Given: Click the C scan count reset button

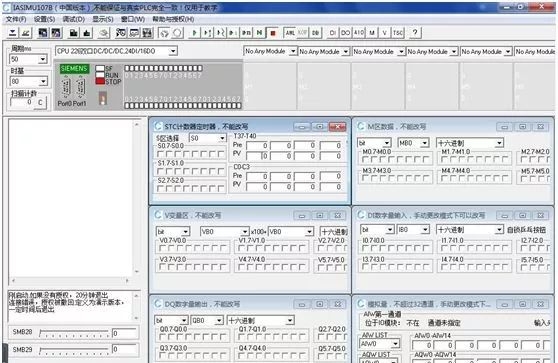Looking at the screenshot, I should tap(40, 102).
